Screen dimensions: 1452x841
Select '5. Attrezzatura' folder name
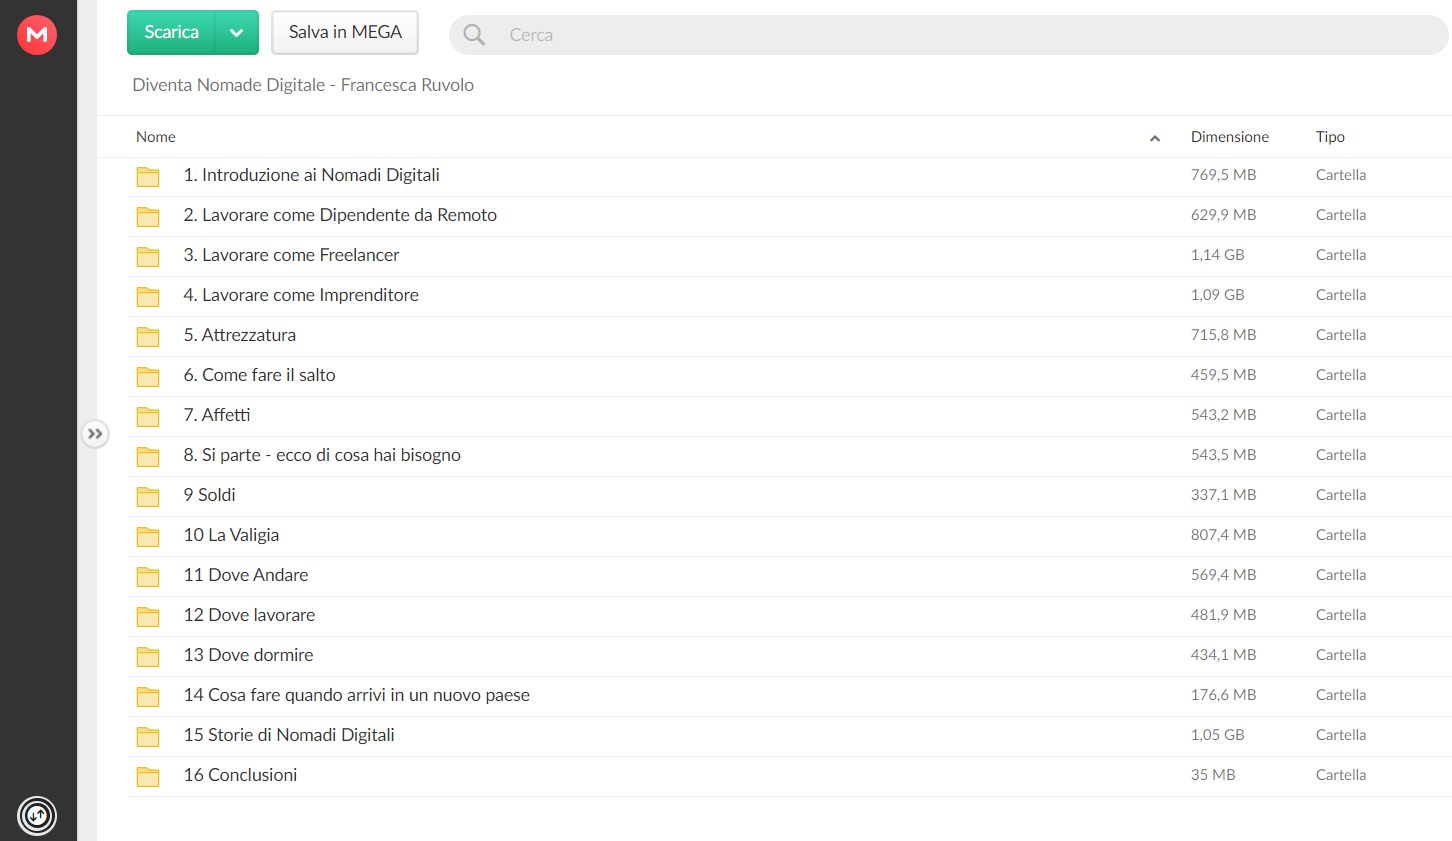point(240,335)
